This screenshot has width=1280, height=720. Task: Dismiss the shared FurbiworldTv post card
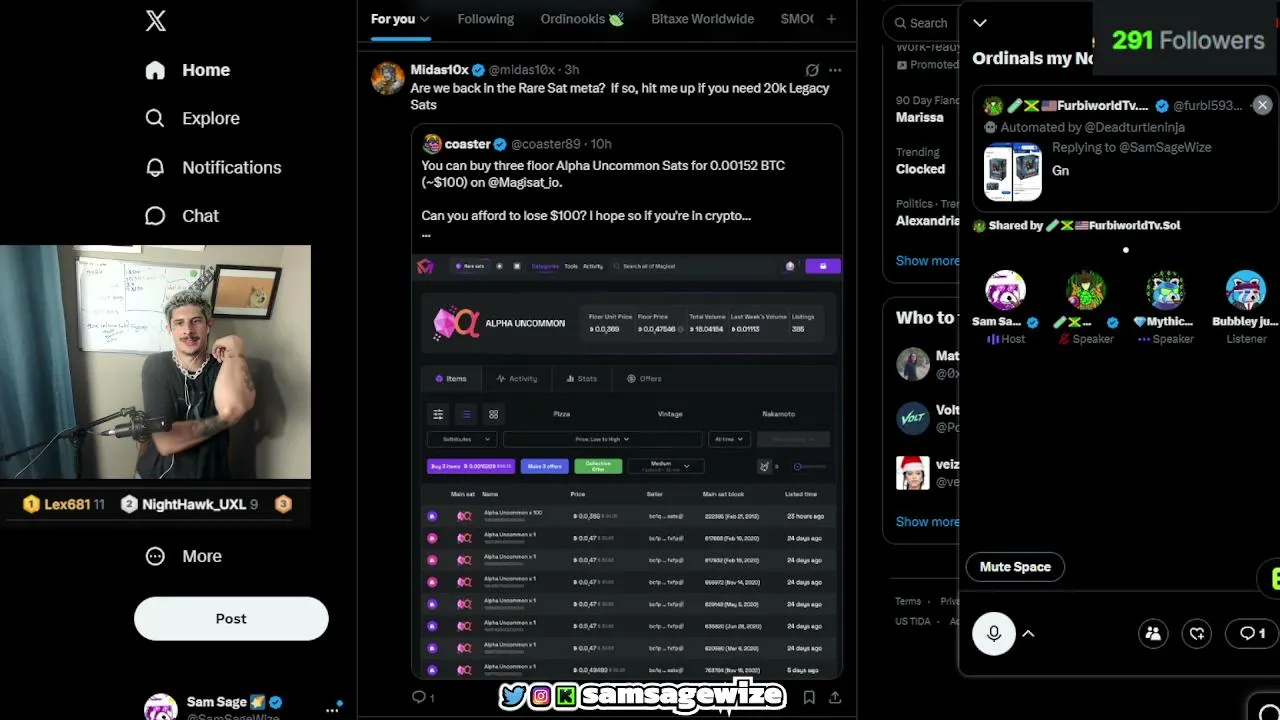coord(1262,105)
